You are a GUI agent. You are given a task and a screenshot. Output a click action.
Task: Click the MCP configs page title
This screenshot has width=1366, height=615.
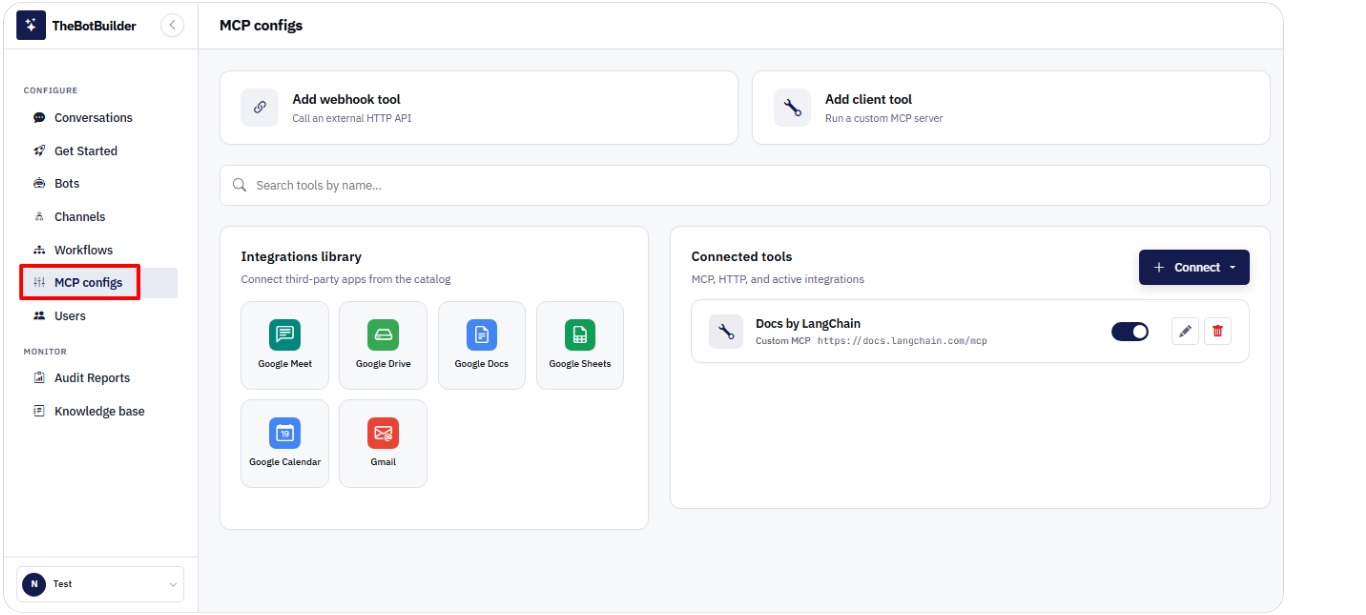261,25
